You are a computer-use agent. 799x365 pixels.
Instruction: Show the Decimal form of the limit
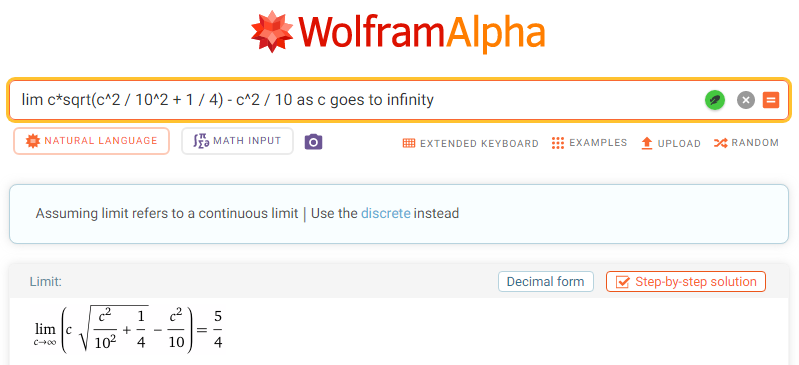pos(546,281)
